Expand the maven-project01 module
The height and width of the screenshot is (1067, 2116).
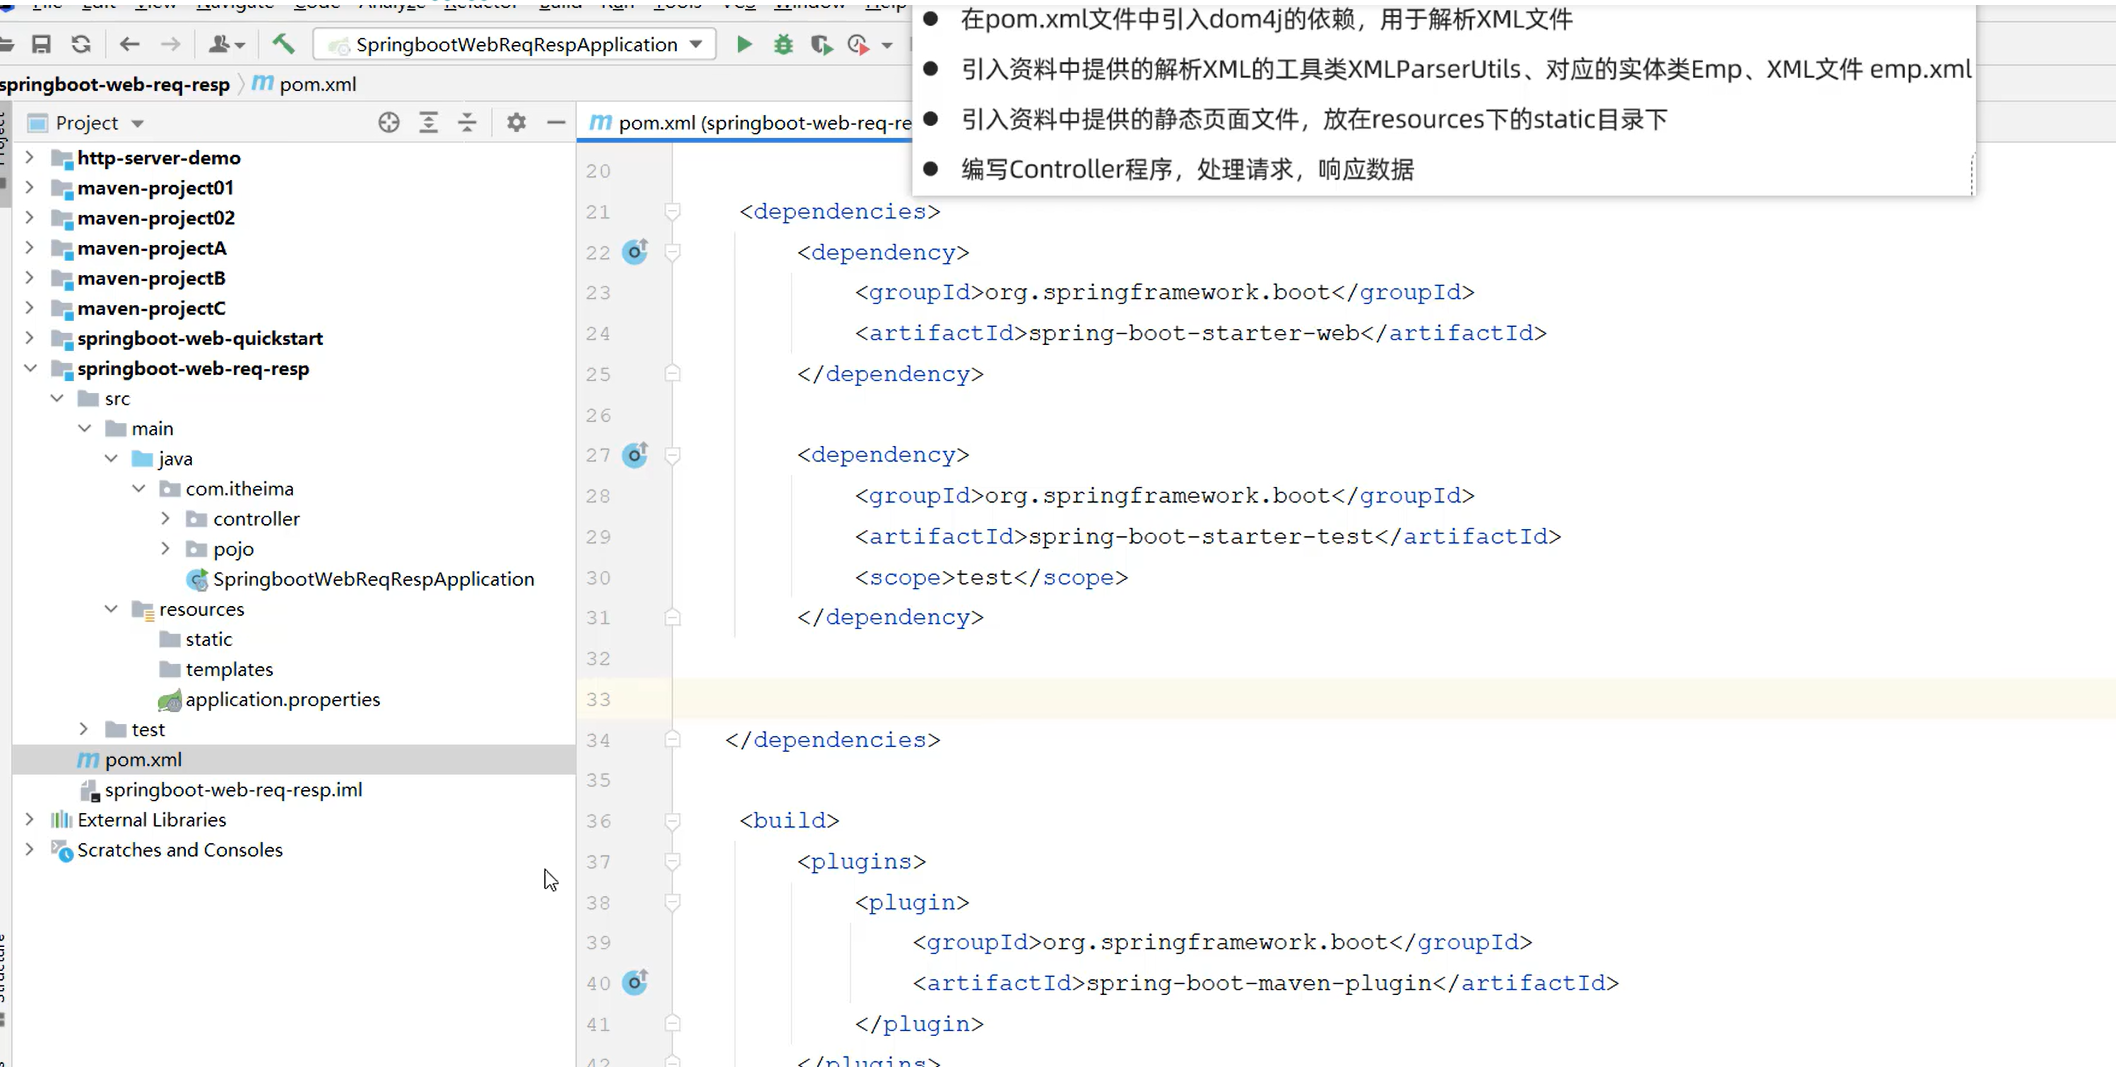(30, 187)
